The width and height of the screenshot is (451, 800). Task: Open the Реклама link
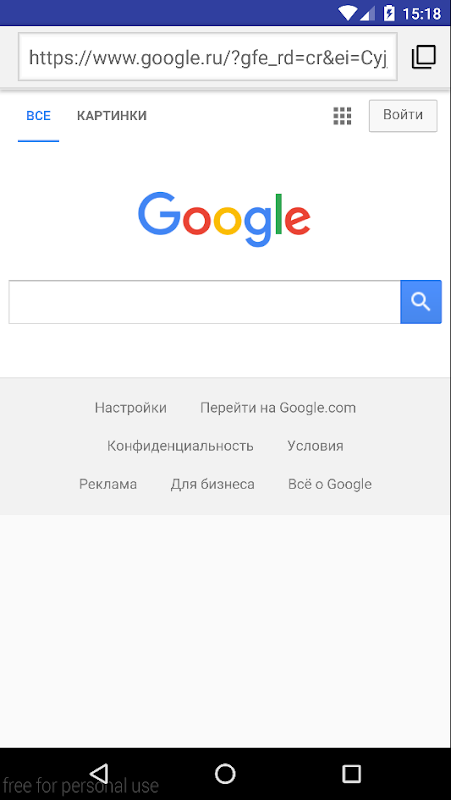coord(108,484)
